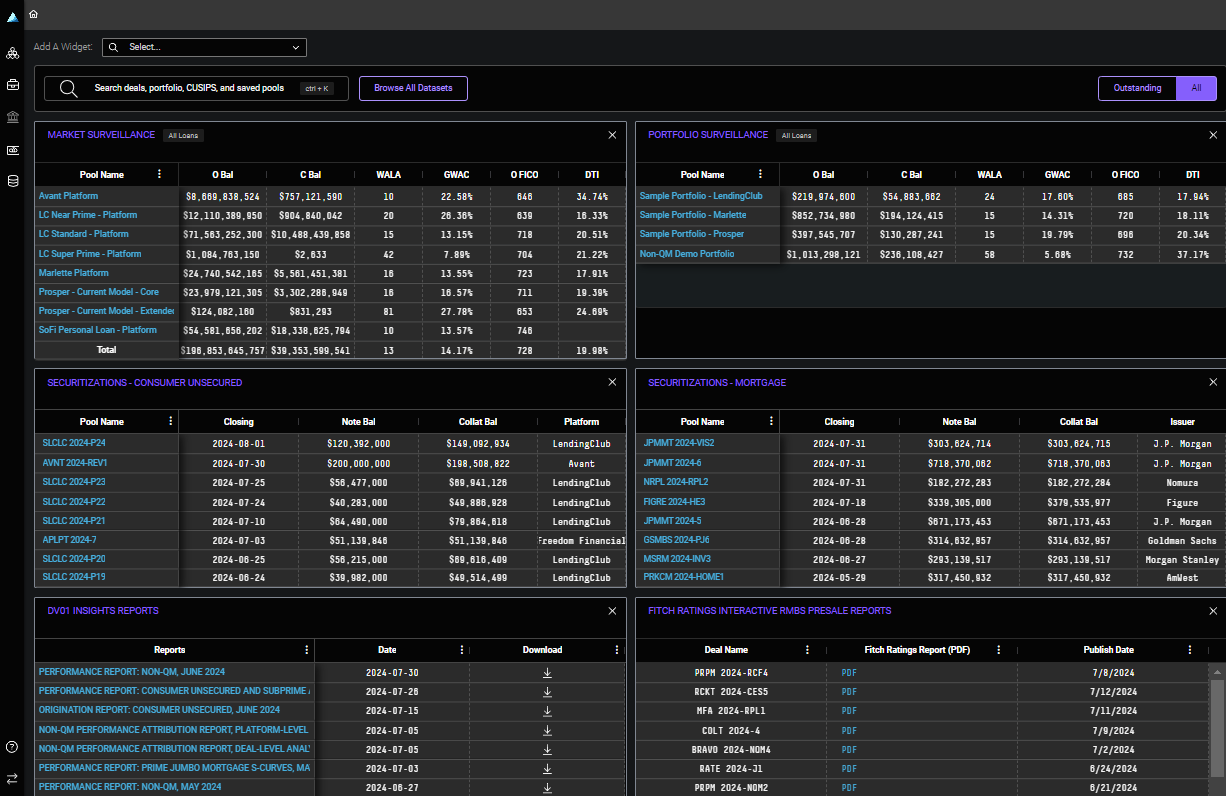Image resolution: width=1226 pixels, height=796 pixels.
Task: Select the Total row O Bal value
Action: [223, 351]
